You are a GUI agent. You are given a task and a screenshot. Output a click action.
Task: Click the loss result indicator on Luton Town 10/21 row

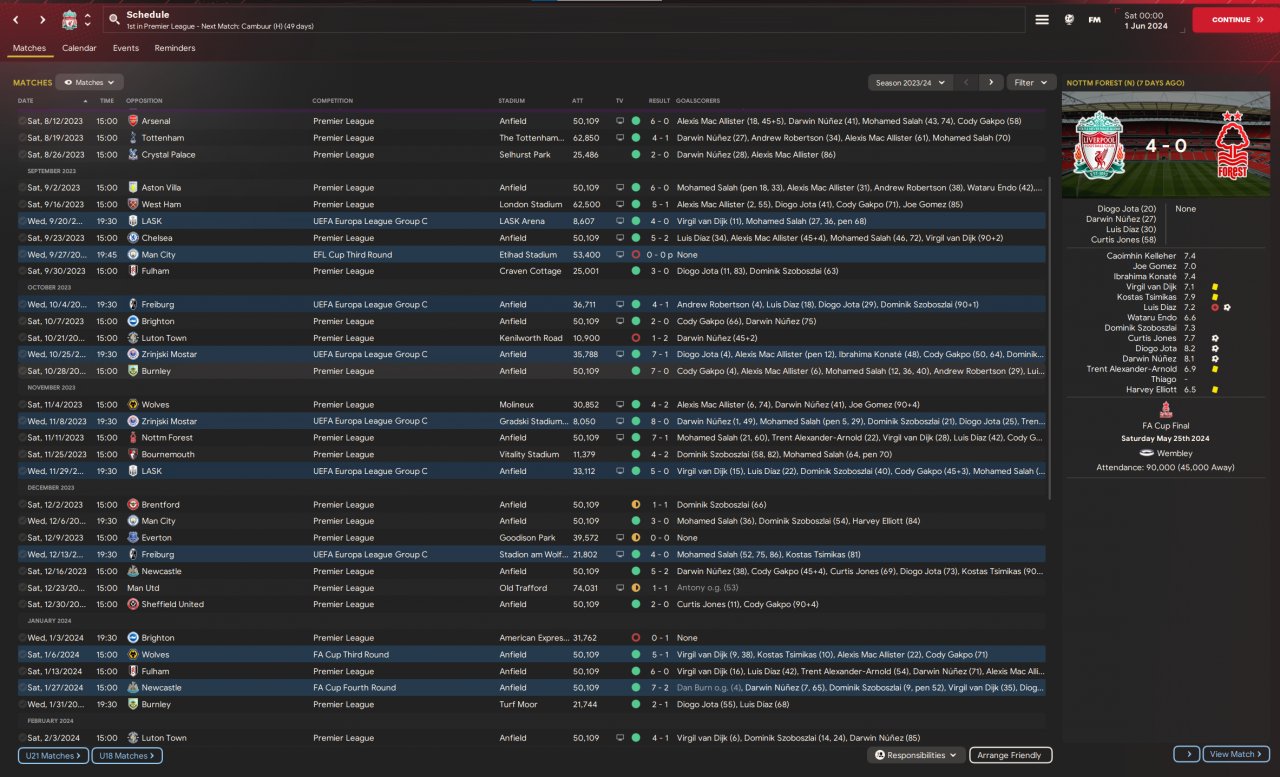pyautogui.click(x=635, y=338)
